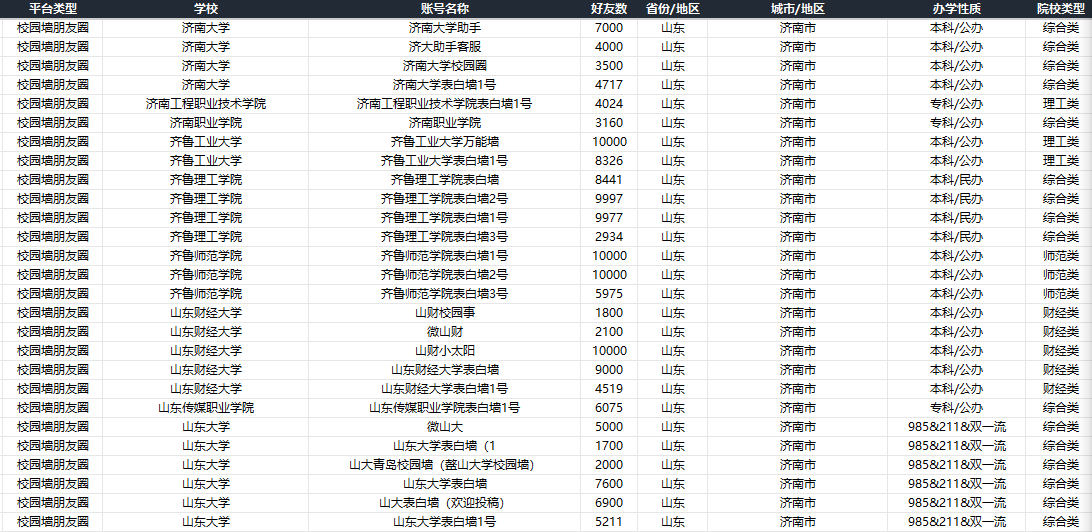1092x532 pixels.
Task: Select the 微山财 account name cell
Action: [x=444, y=332]
